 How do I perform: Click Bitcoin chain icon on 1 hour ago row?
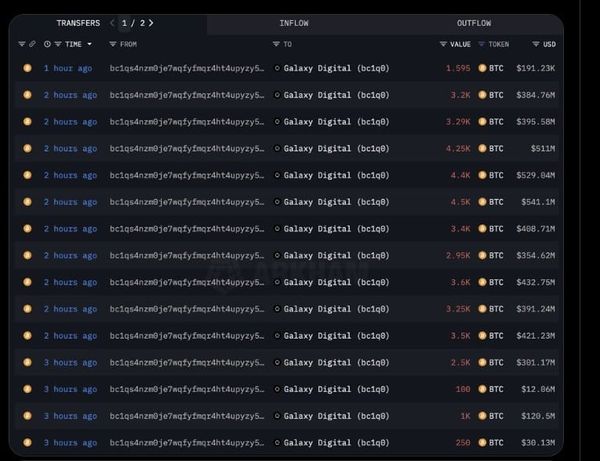click(x=27, y=68)
